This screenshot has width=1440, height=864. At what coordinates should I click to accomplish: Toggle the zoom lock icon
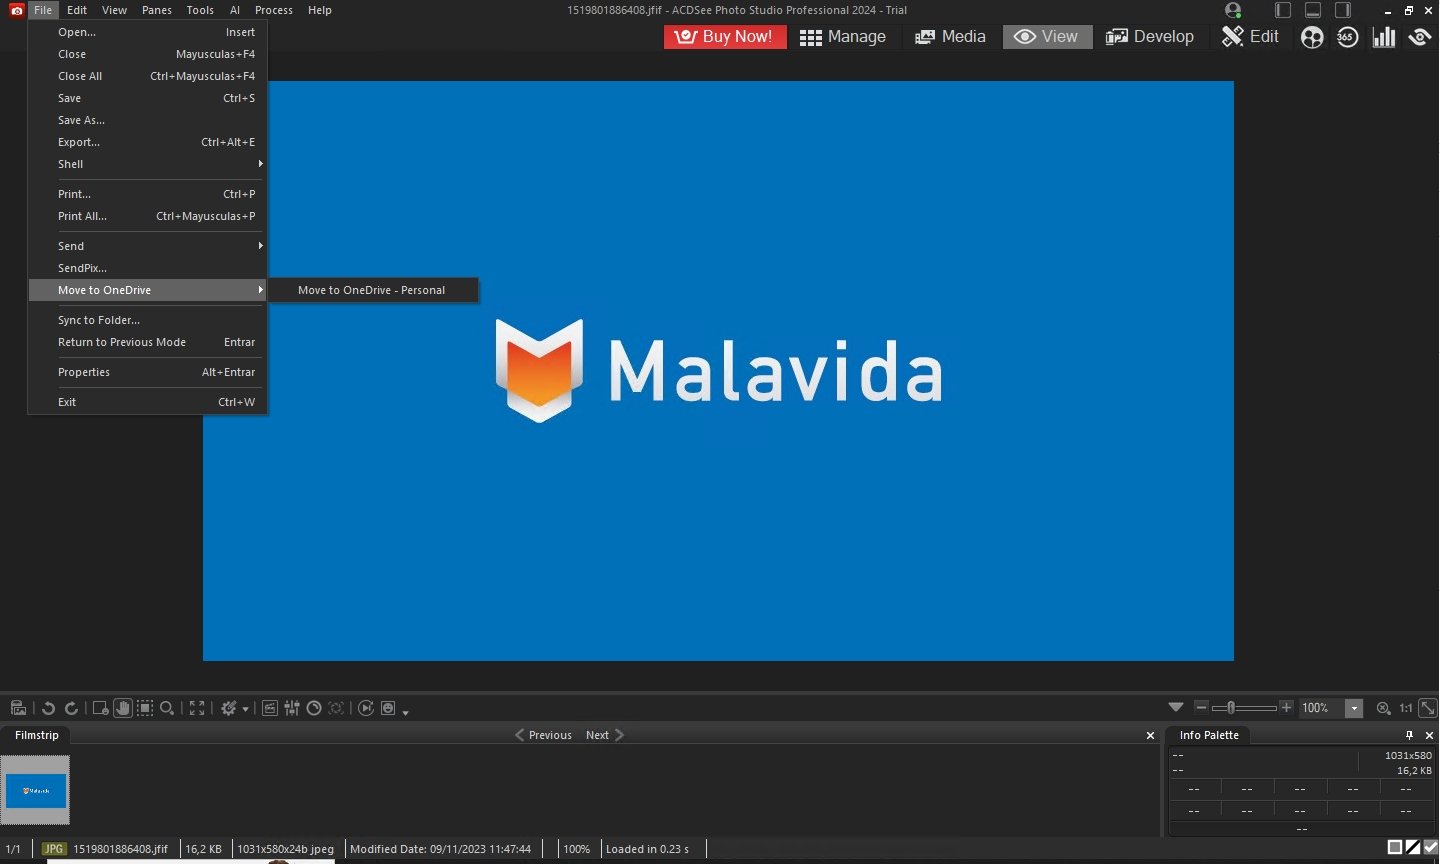coord(1383,708)
